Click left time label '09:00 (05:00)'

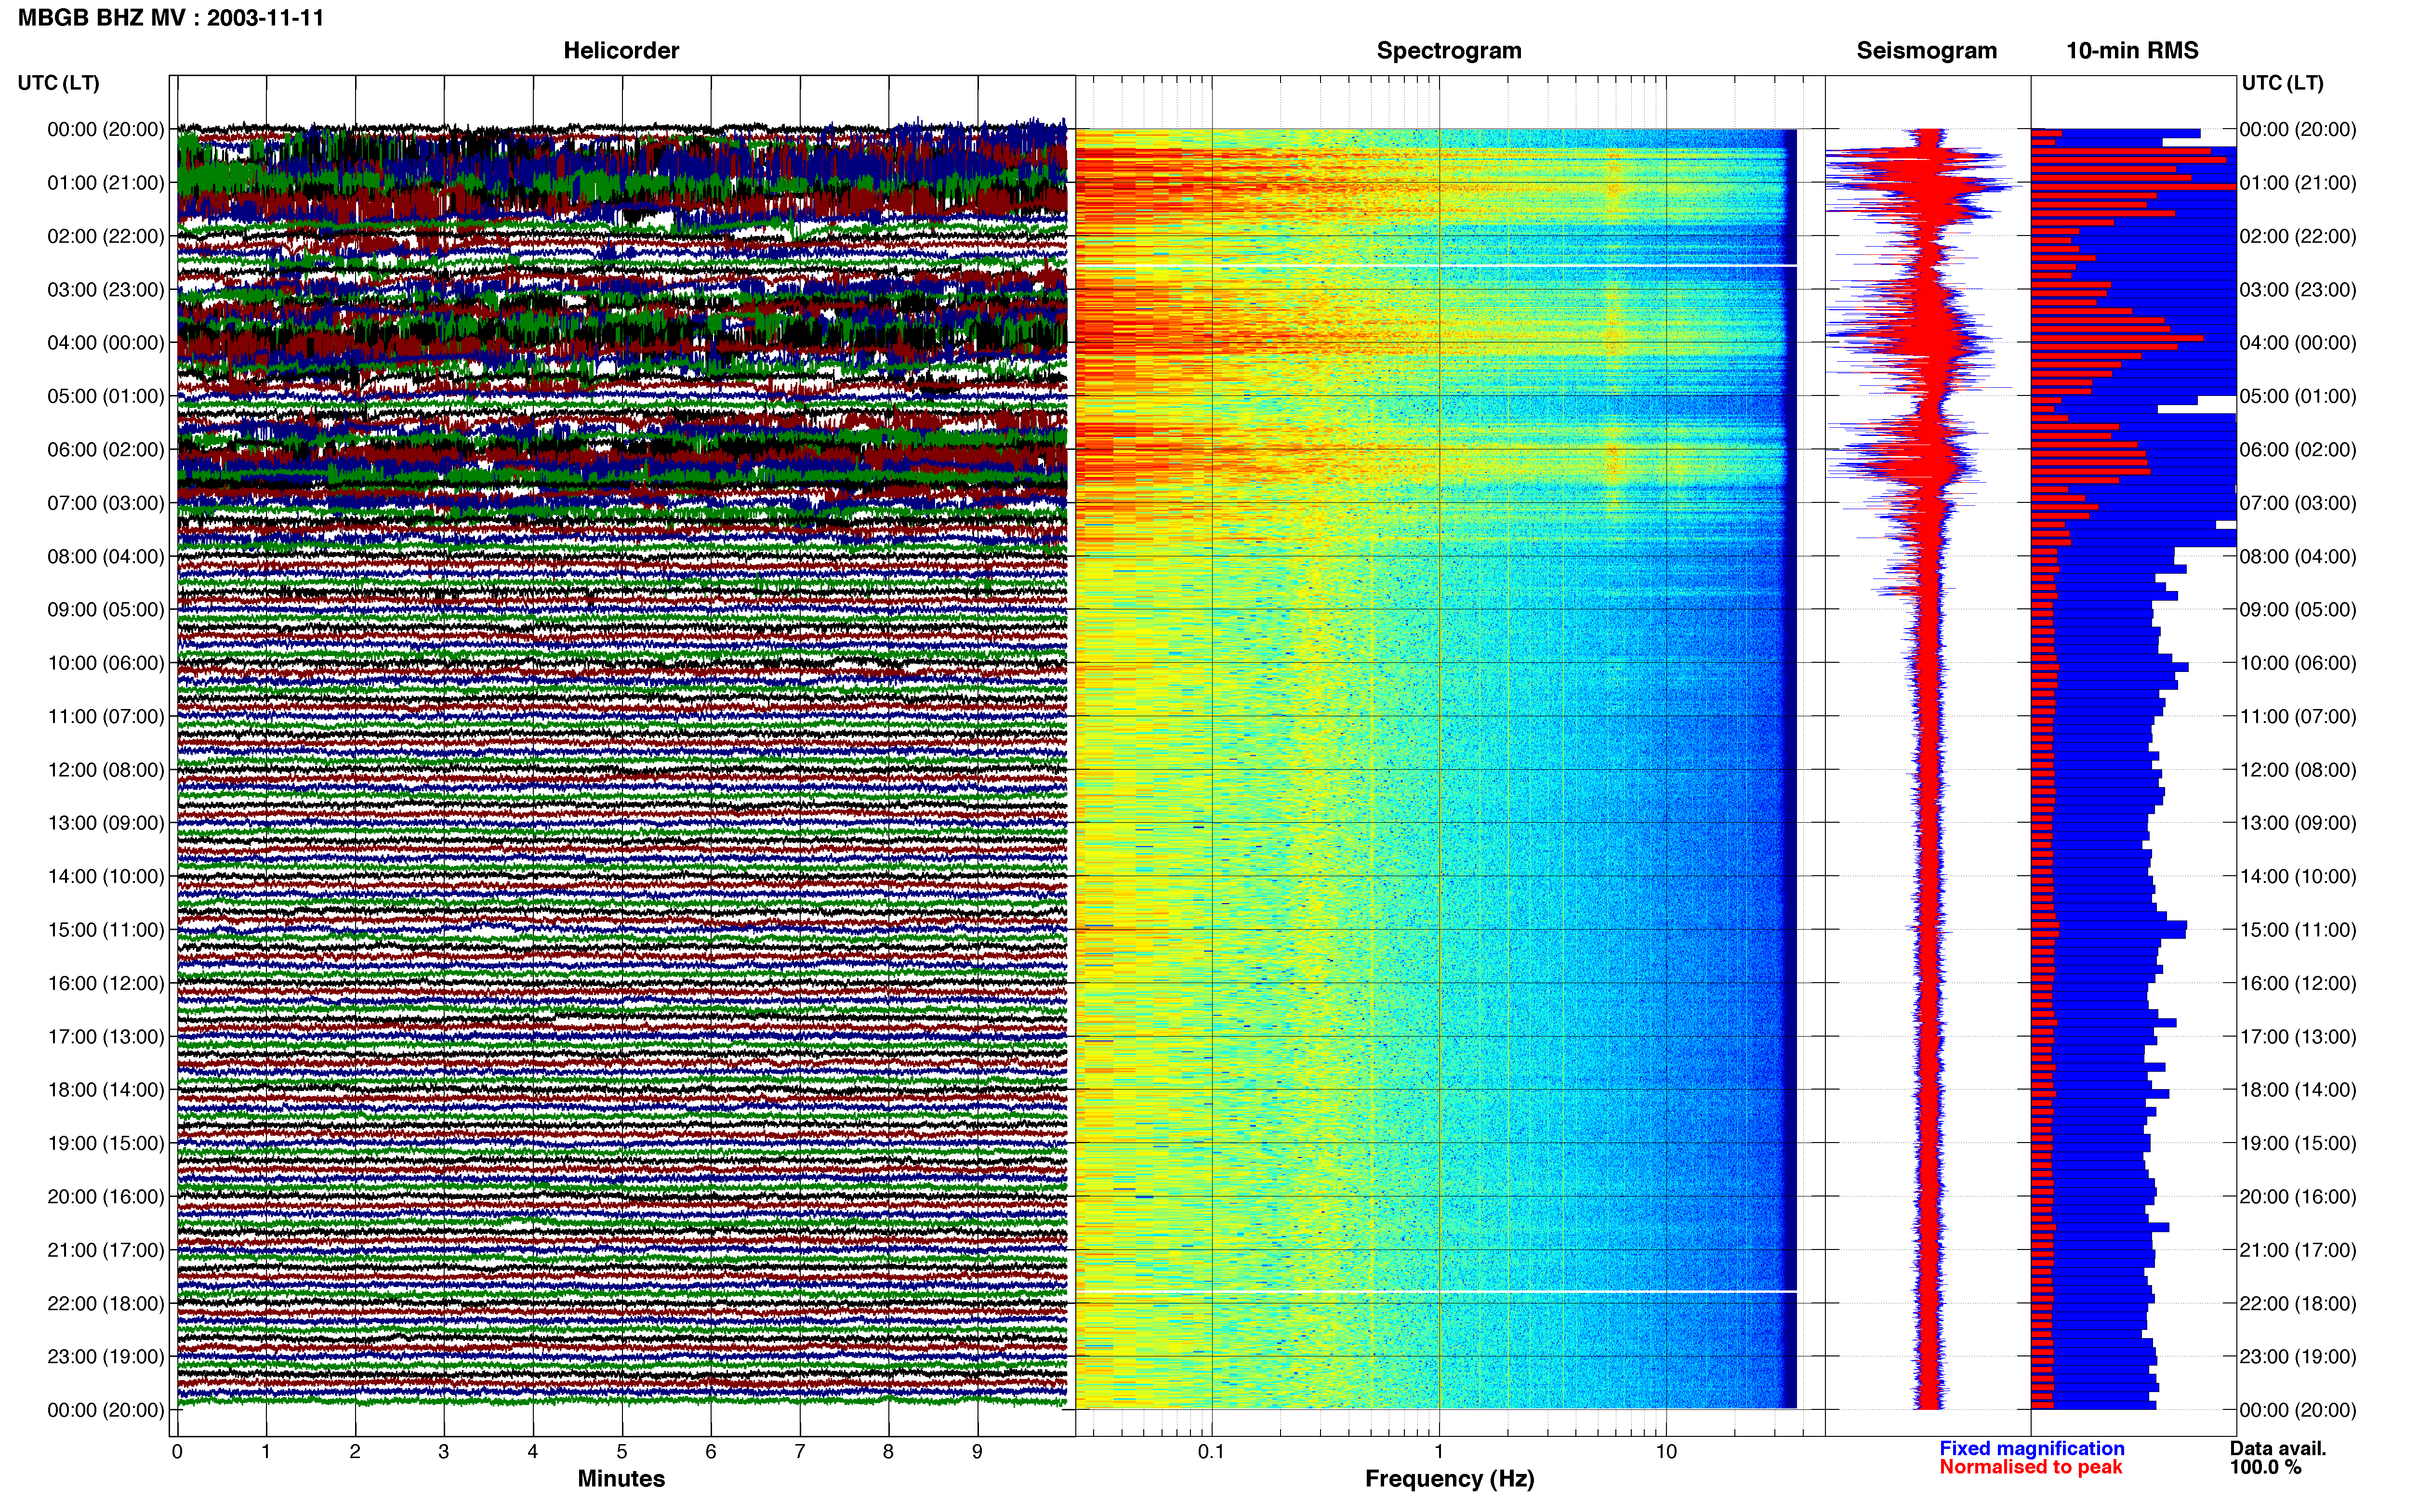(x=106, y=609)
